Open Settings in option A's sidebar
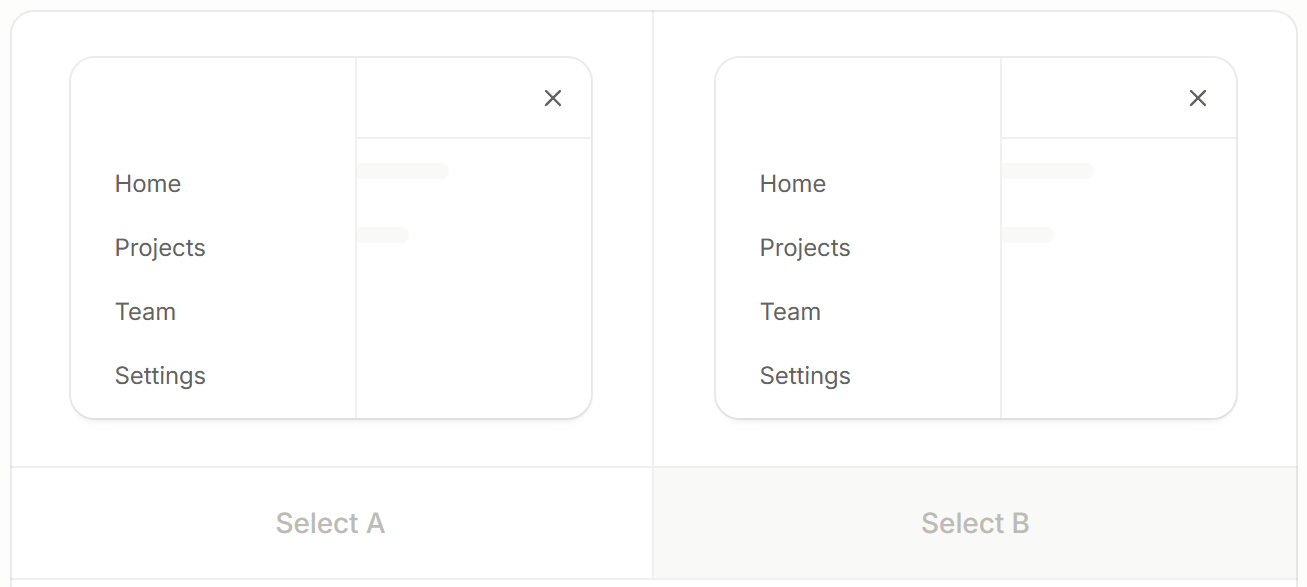The width and height of the screenshot is (1307, 587). click(x=160, y=376)
